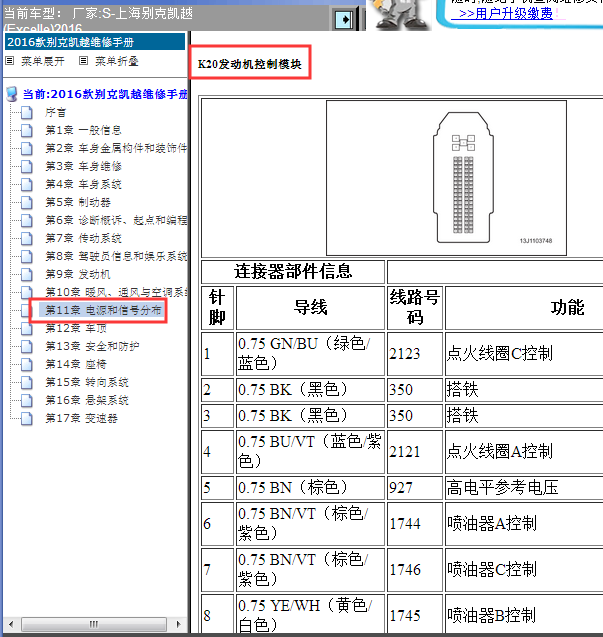Open 第16章 悬架系统

click(x=87, y=400)
